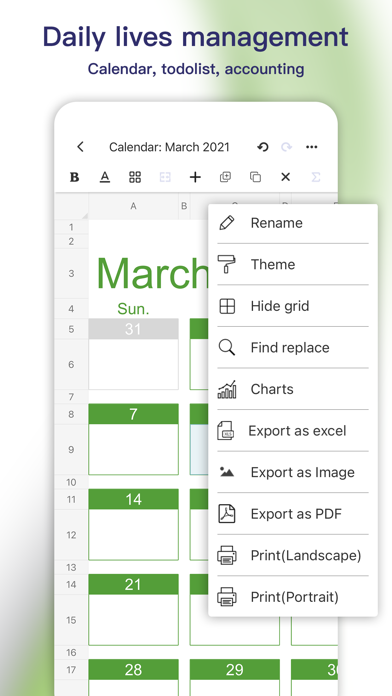This screenshot has height=696, width=392.
Task: Select column A header
Action: (x=133, y=206)
